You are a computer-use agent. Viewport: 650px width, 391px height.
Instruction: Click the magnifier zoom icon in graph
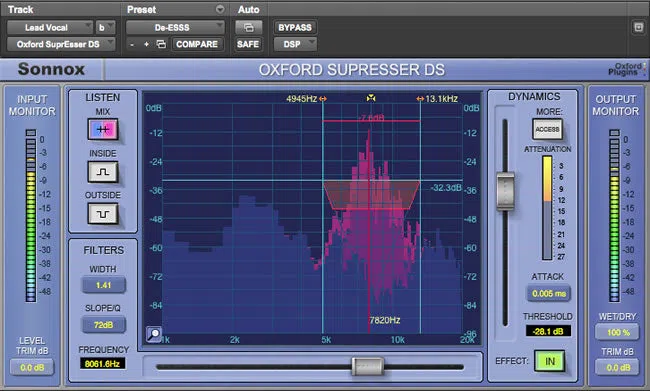pos(154,334)
